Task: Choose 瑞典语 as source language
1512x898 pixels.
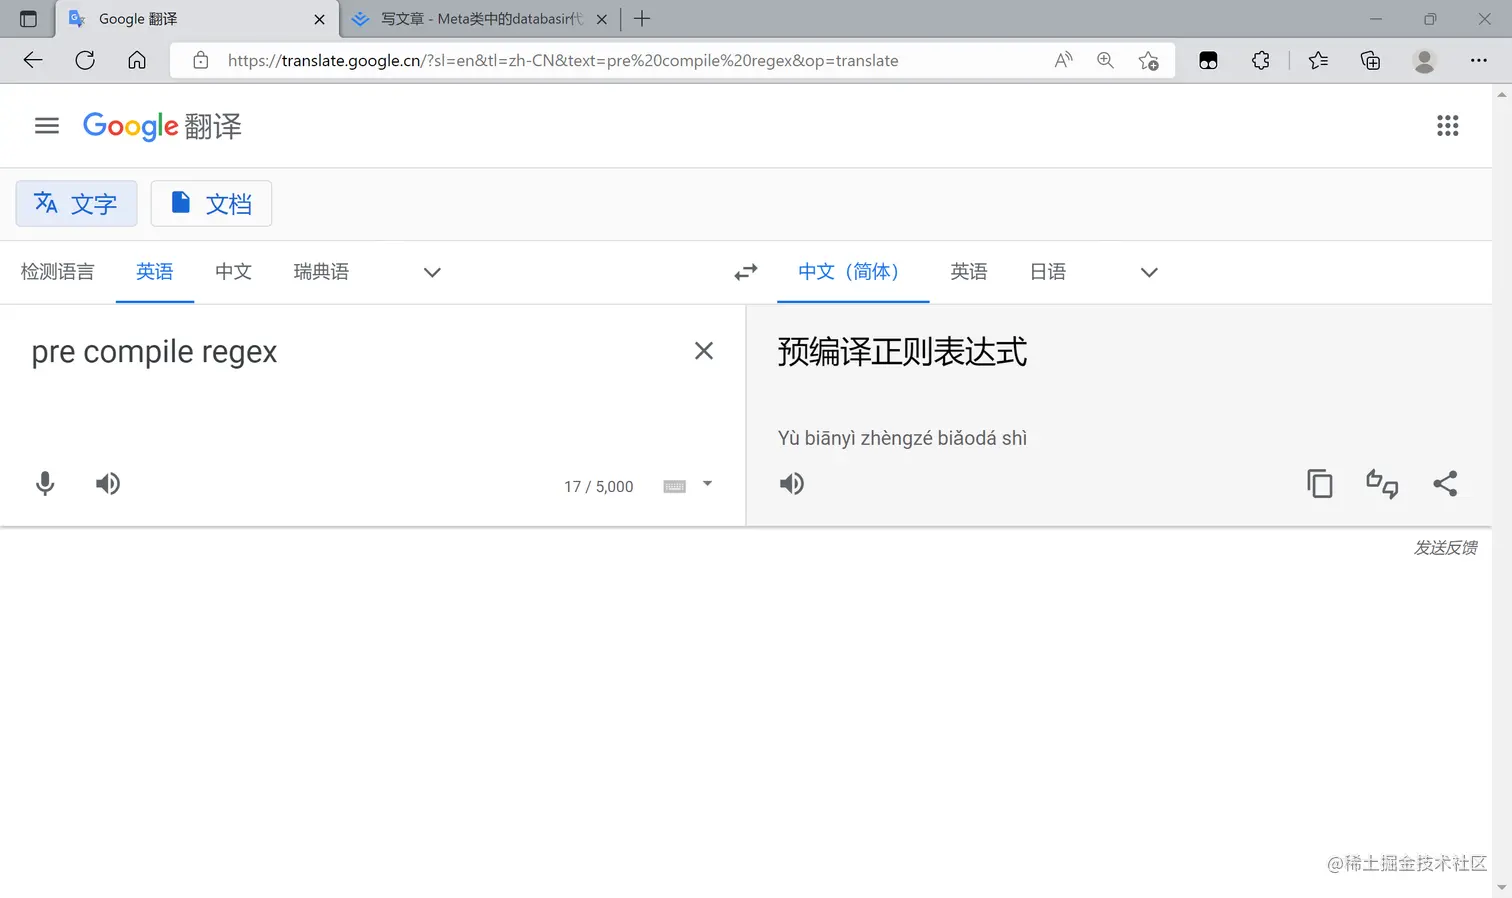Action: click(x=321, y=272)
